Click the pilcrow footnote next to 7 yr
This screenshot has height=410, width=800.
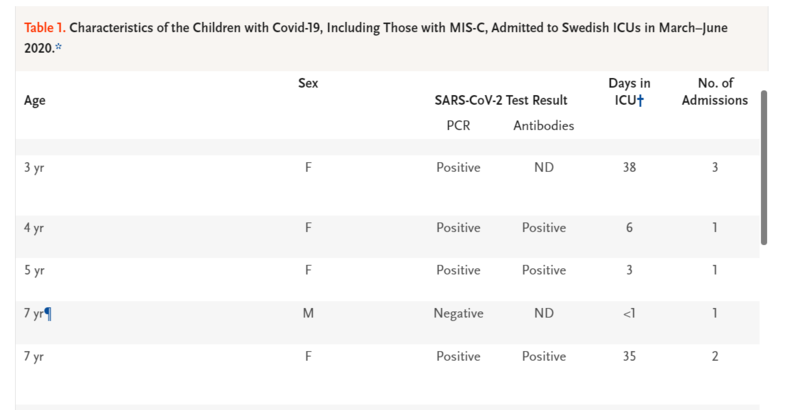click(48, 314)
